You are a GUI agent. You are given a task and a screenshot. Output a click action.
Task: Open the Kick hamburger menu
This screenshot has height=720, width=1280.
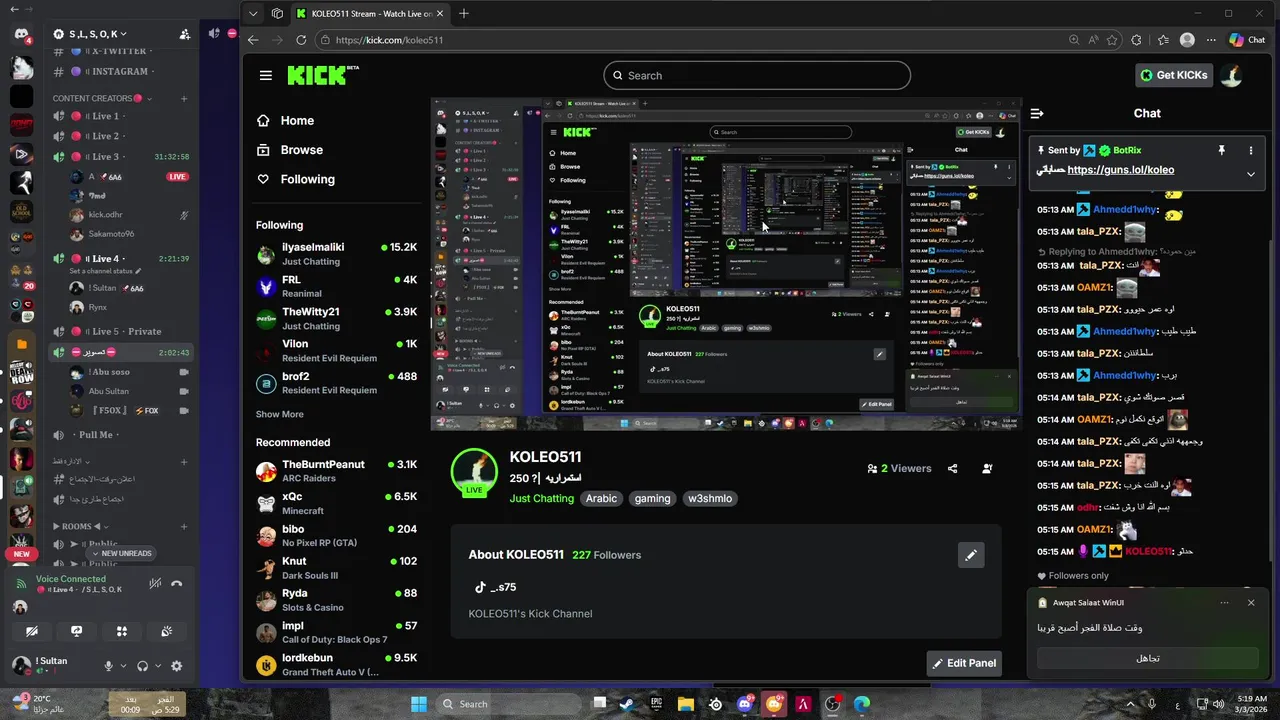point(265,75)
